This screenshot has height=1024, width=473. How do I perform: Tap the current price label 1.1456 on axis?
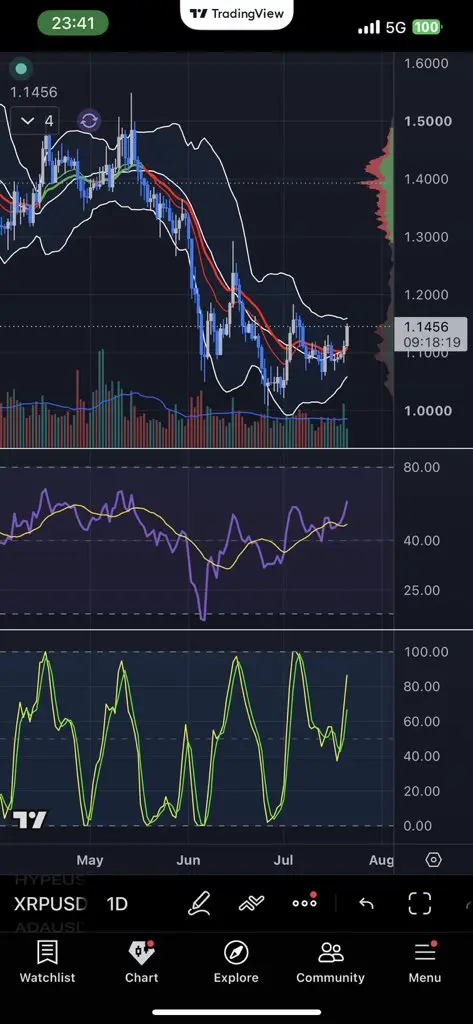[x=431, y=334]
